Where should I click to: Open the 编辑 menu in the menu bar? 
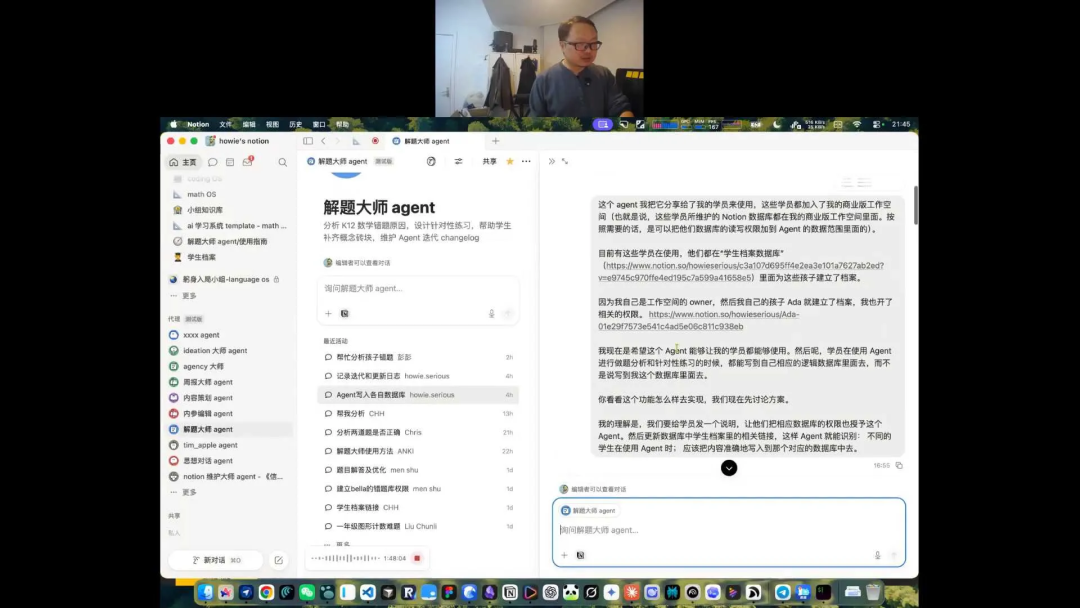click(x=249, y=125)
